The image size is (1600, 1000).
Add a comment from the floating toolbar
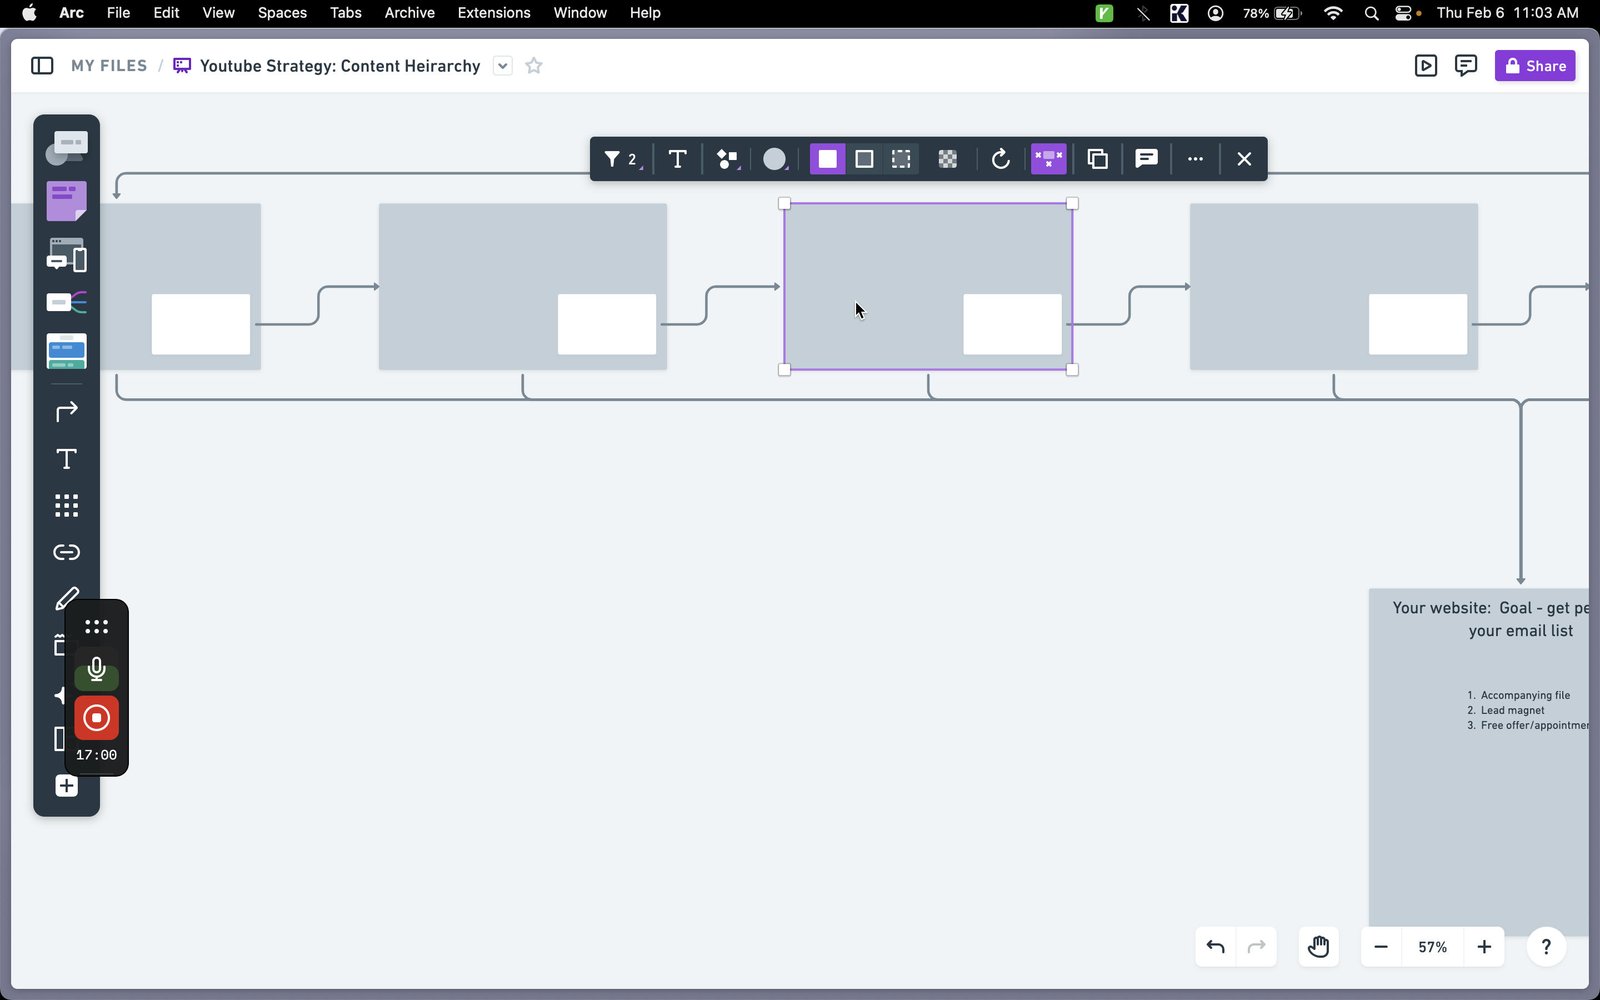point(1146,159)
